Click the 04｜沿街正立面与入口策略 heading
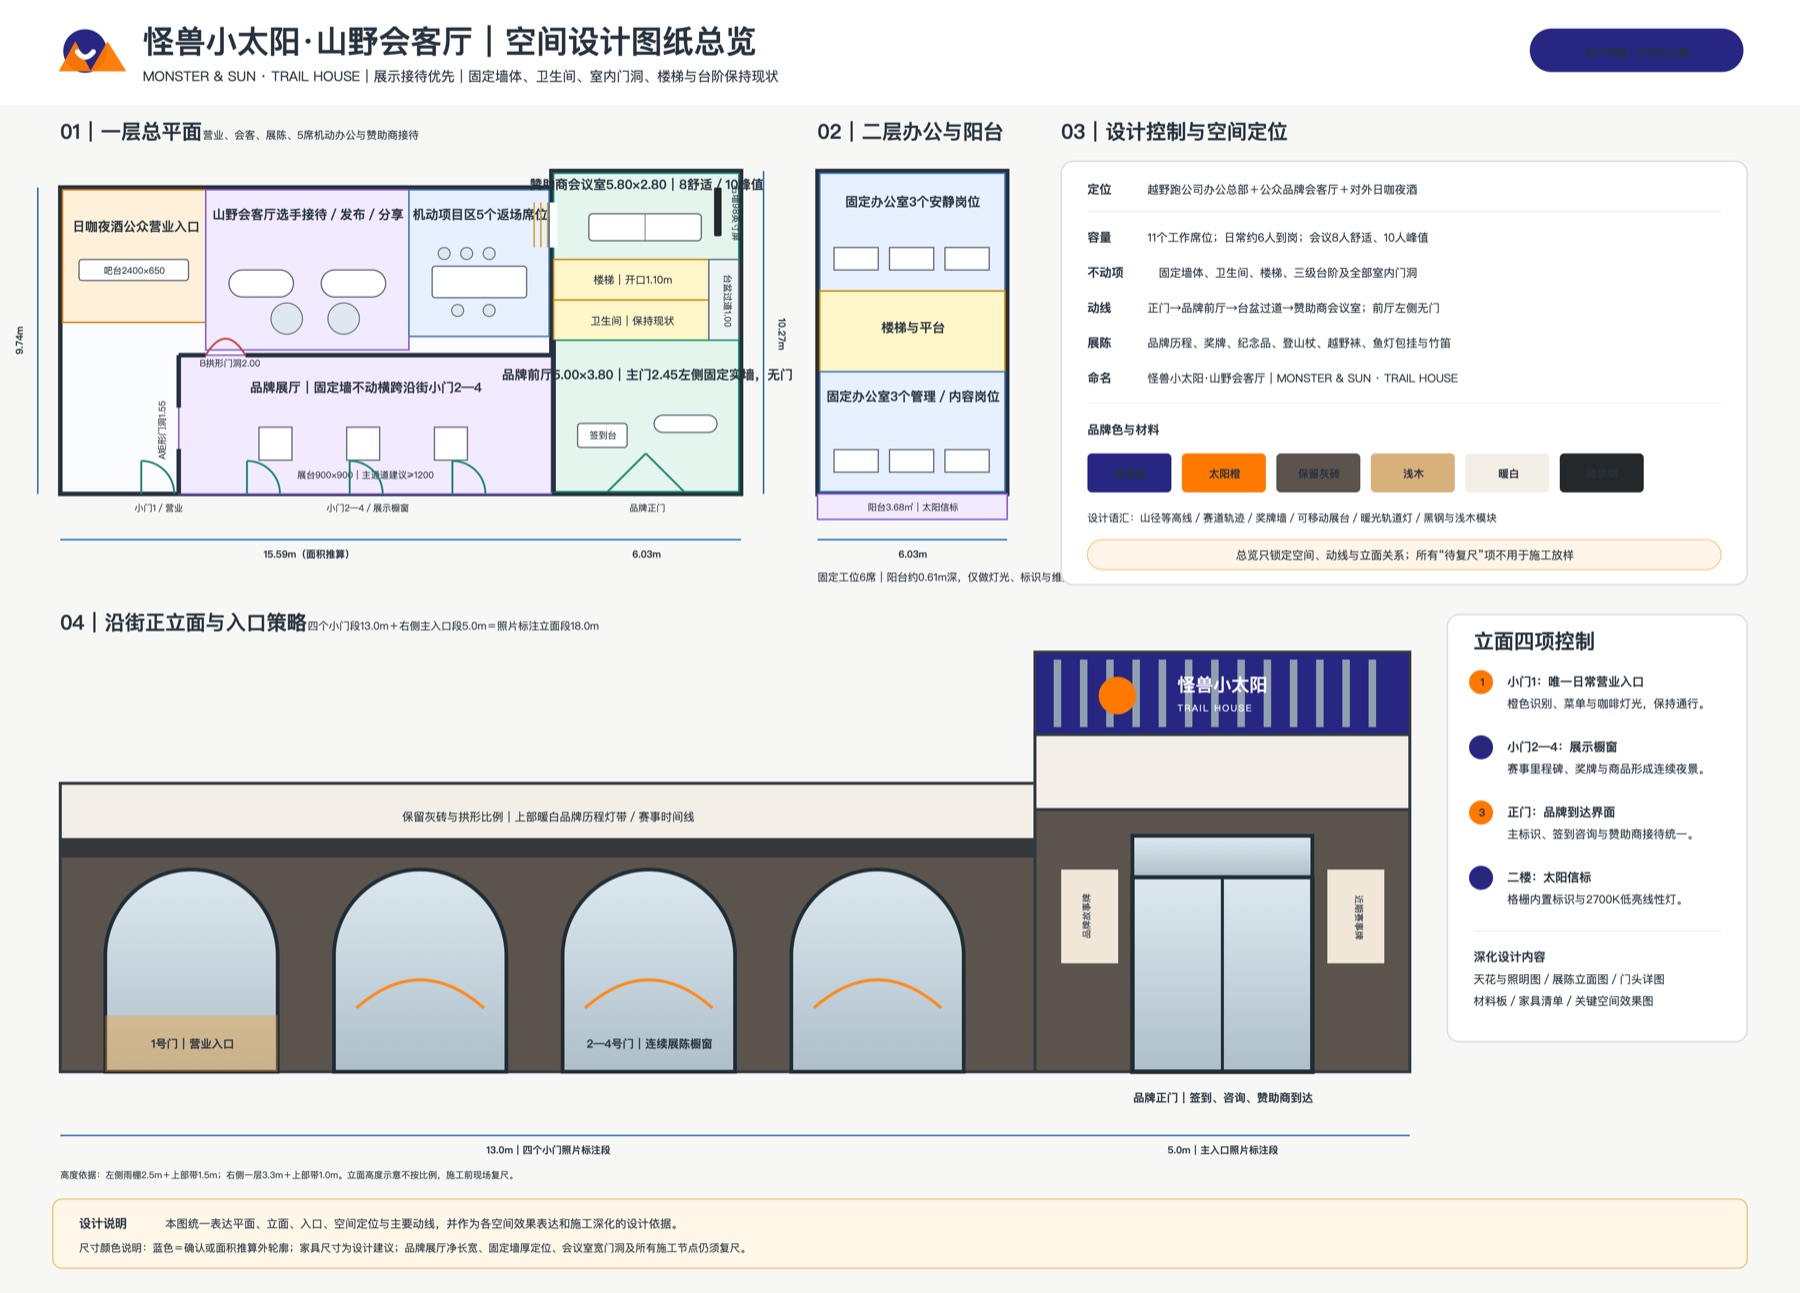This screenshot has height=1293, width=1800. coord(183,623)
